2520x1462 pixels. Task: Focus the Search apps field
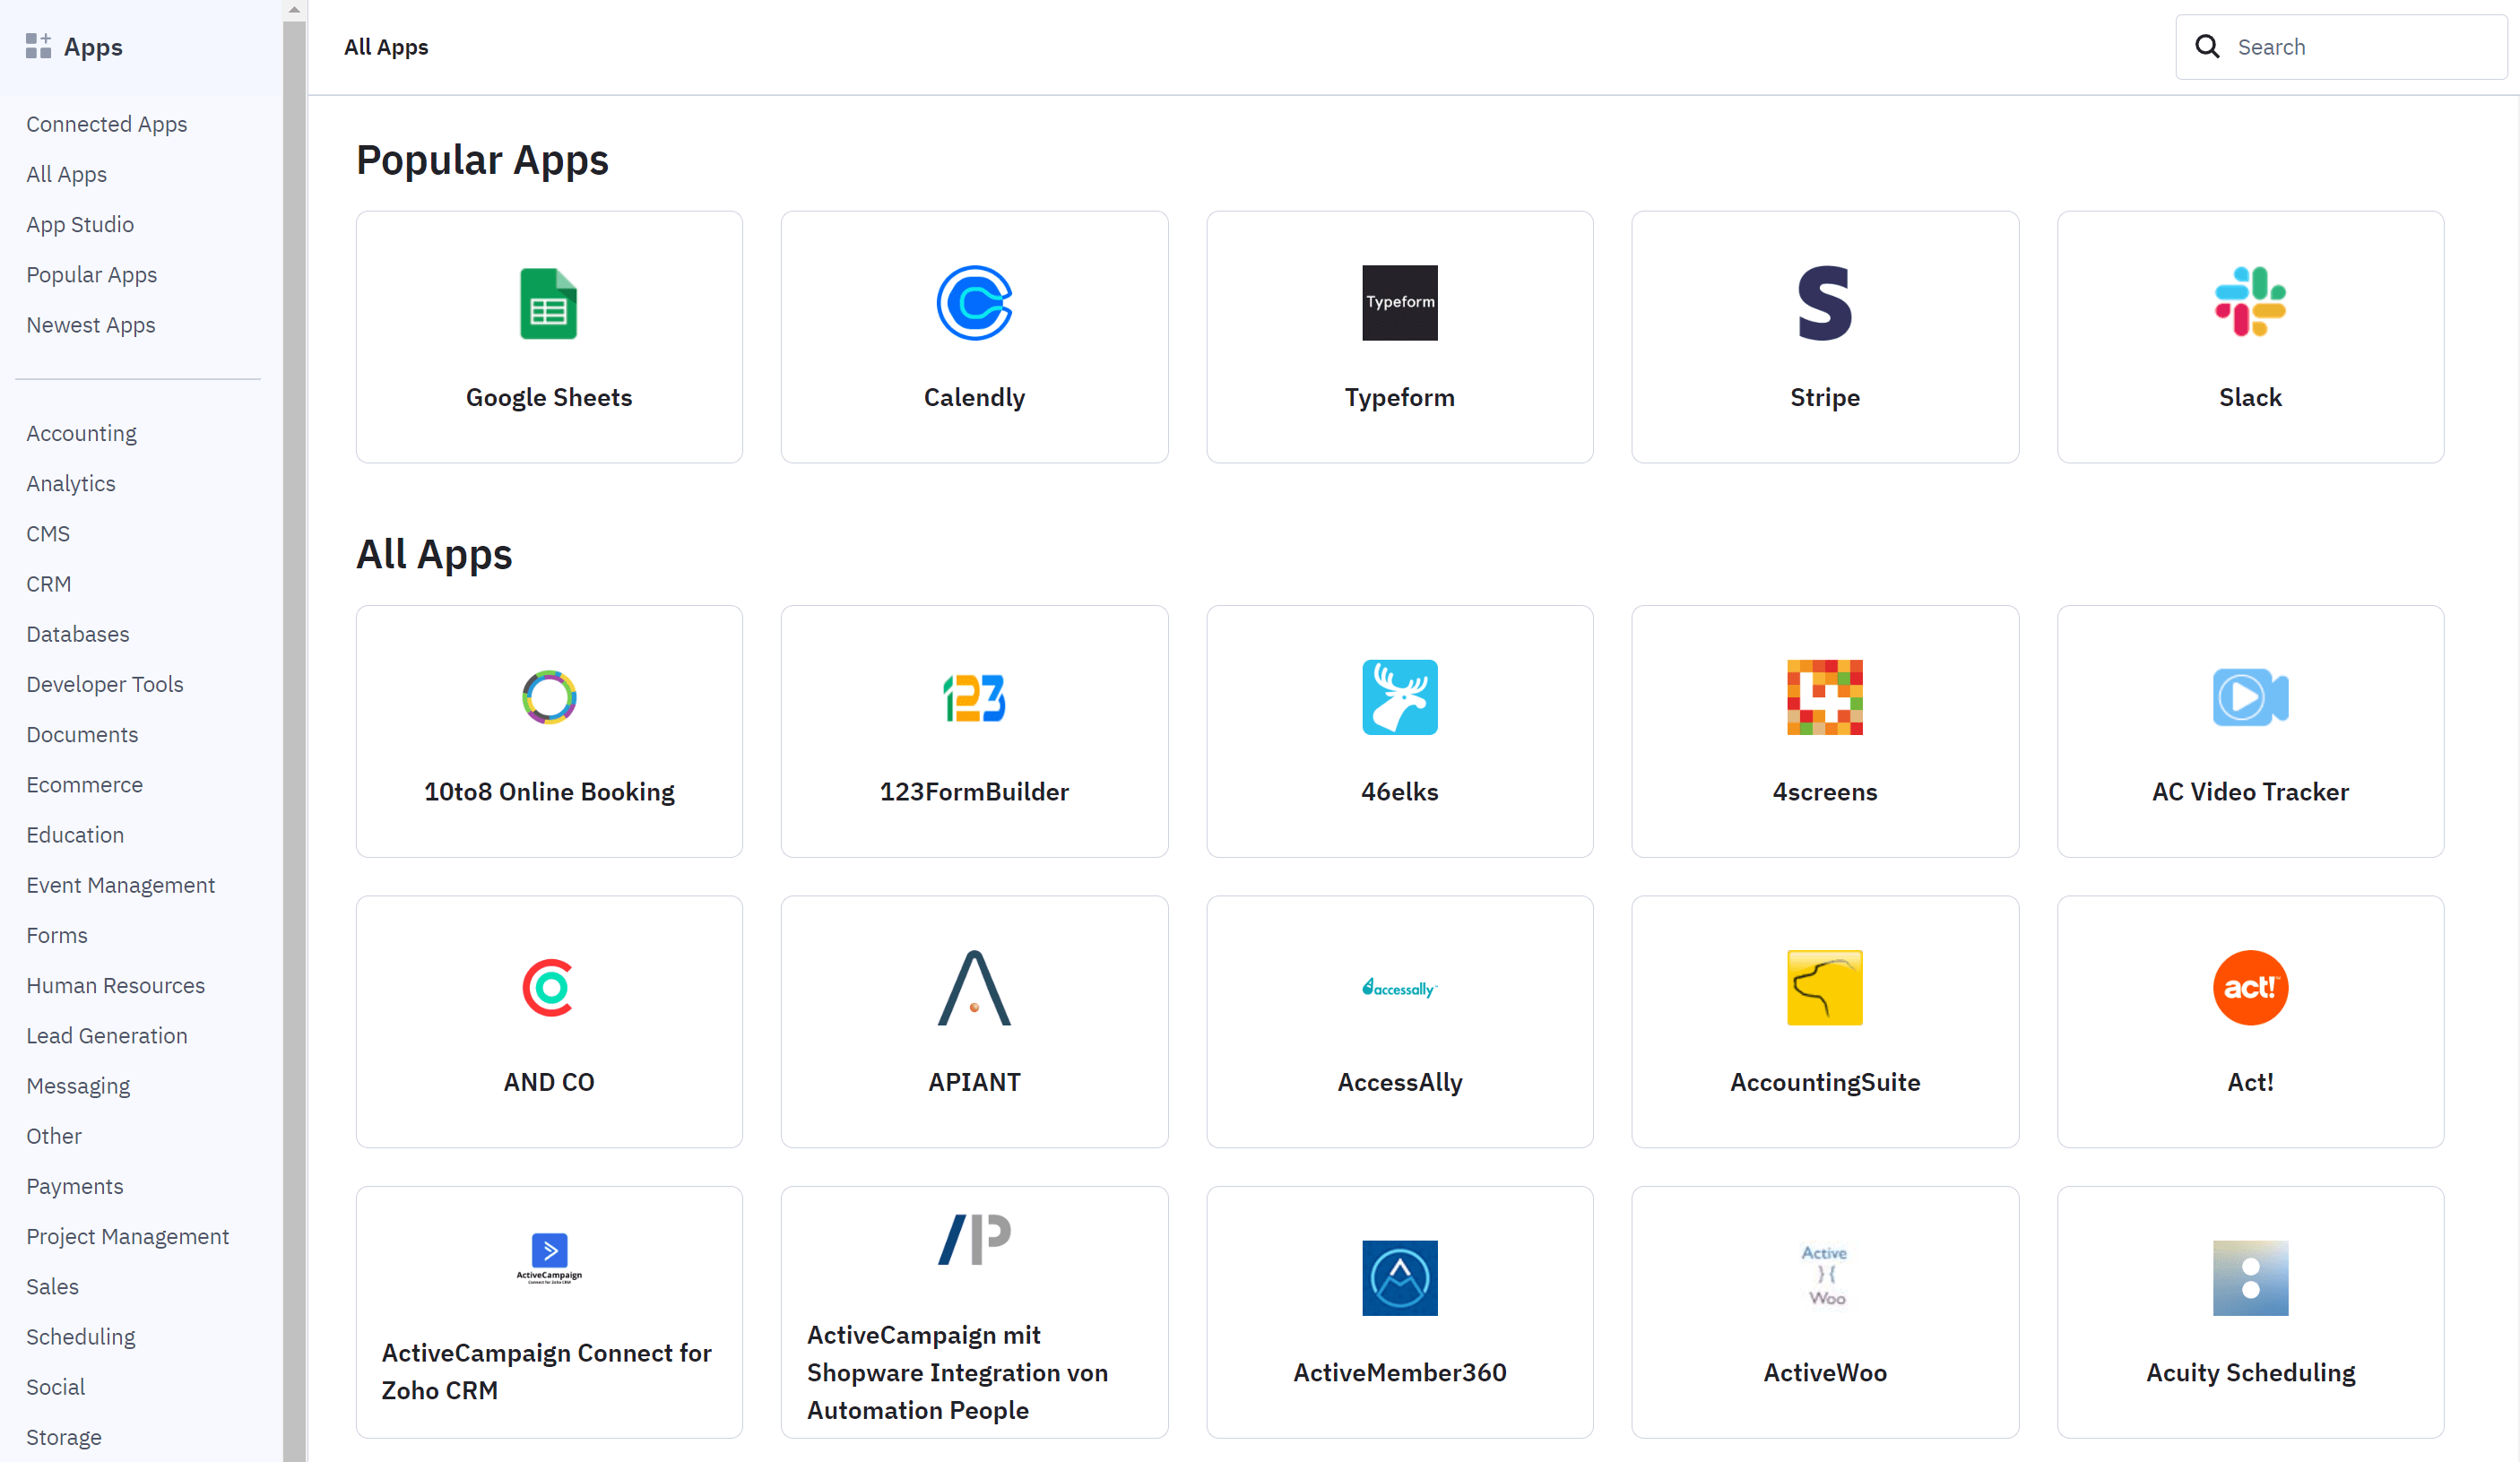click(x=2340, y=46)
